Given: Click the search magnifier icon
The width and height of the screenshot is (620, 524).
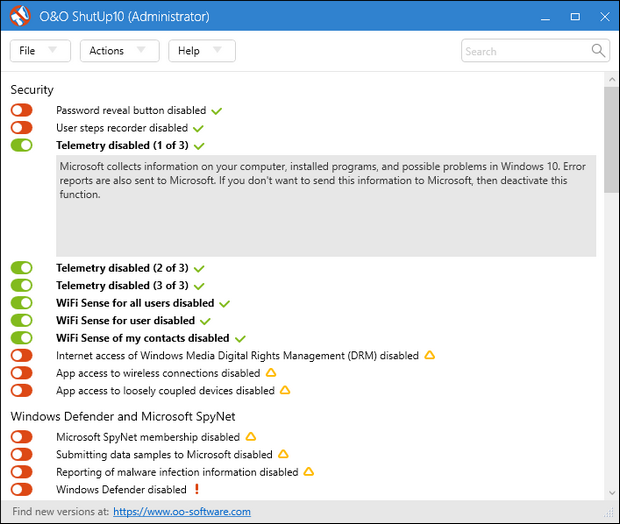Looking at the screenshot, I should (599, 51).
